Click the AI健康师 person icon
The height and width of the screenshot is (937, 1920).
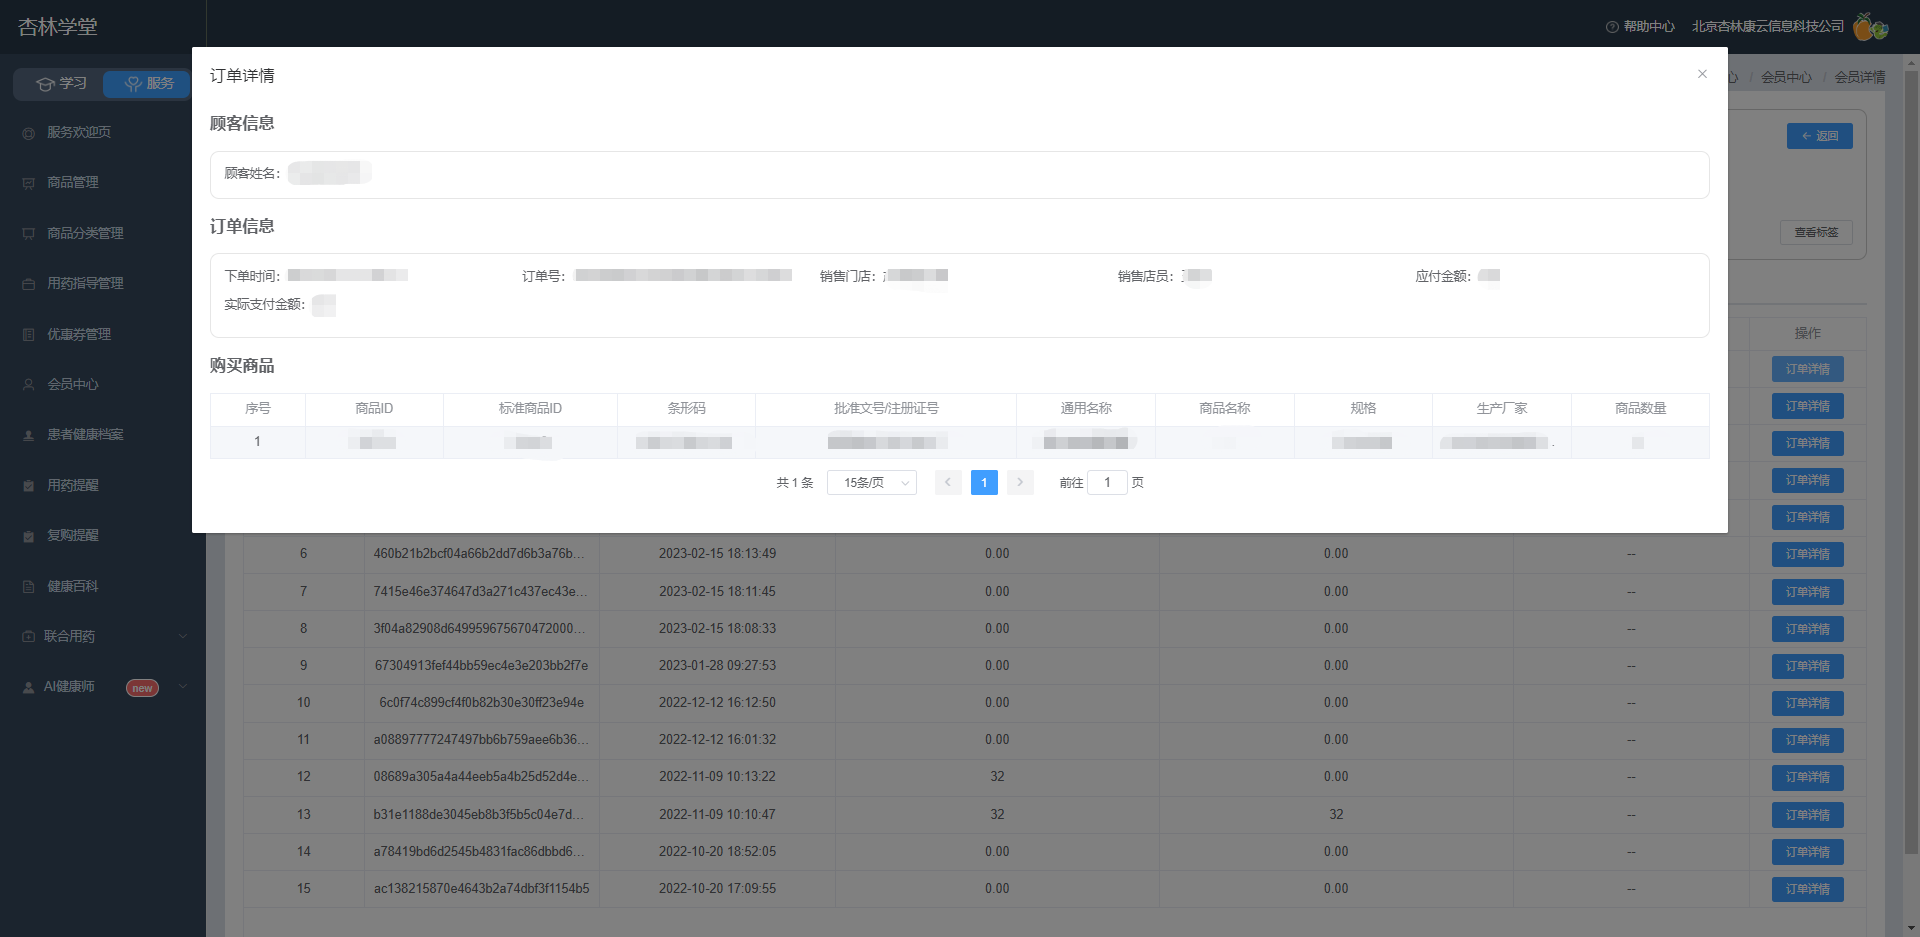click(x=29, y=687)
